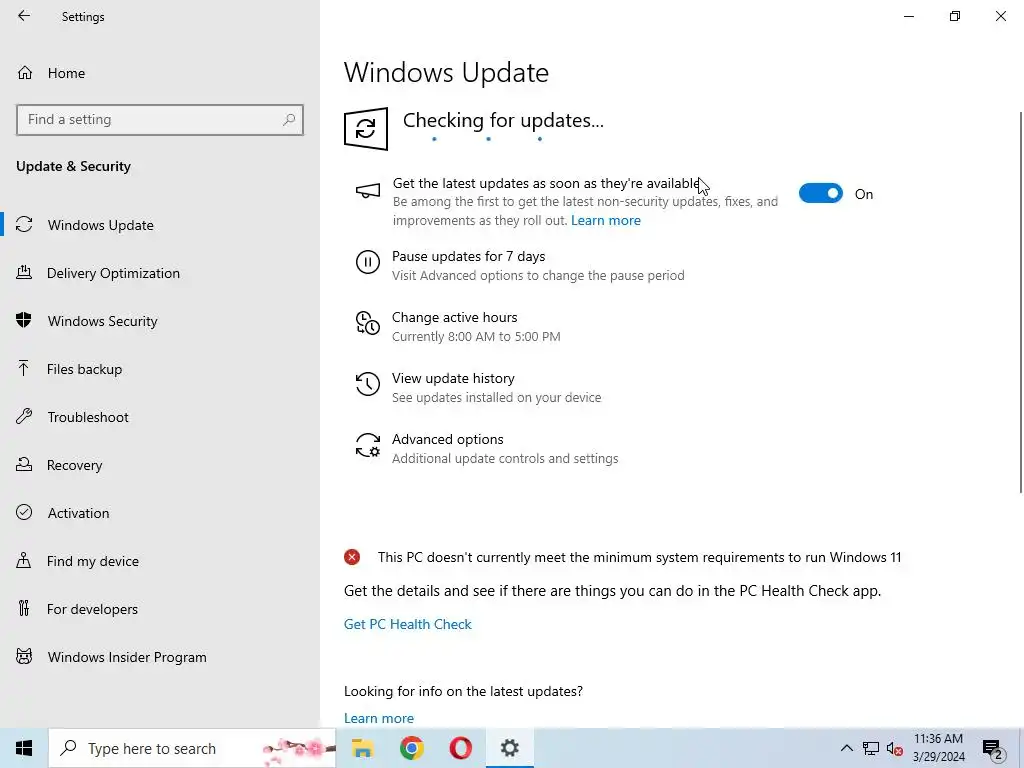Click the back arrow in Settings
1024x768 pixels.
24,16
